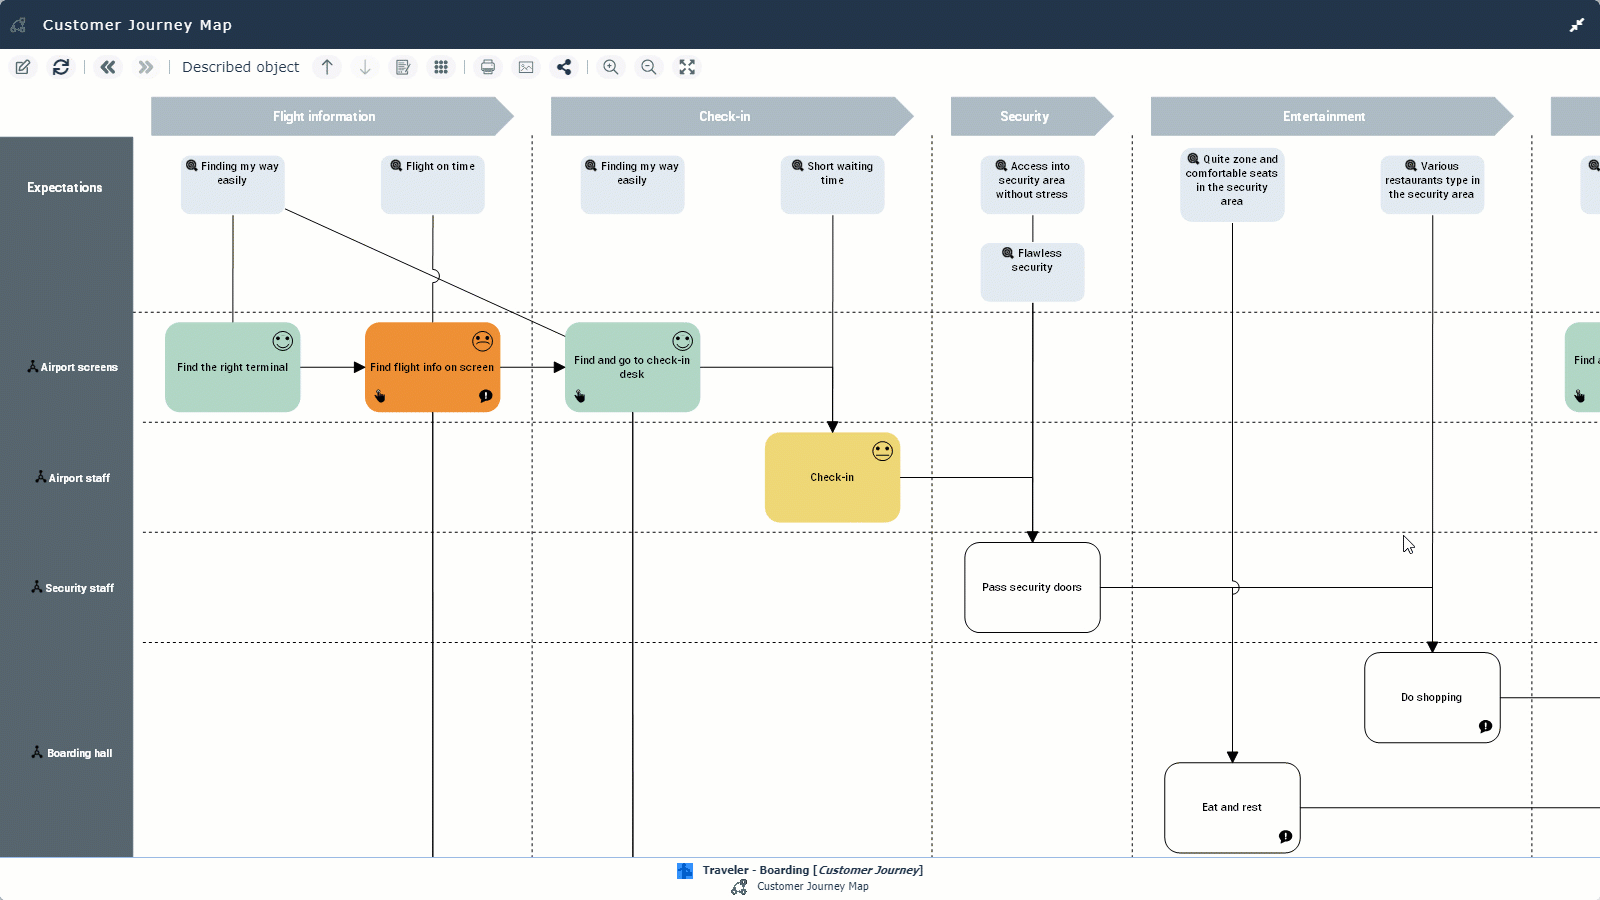Select Access into security area without stress expectation
The image size is (1600, 900).
1033,184
